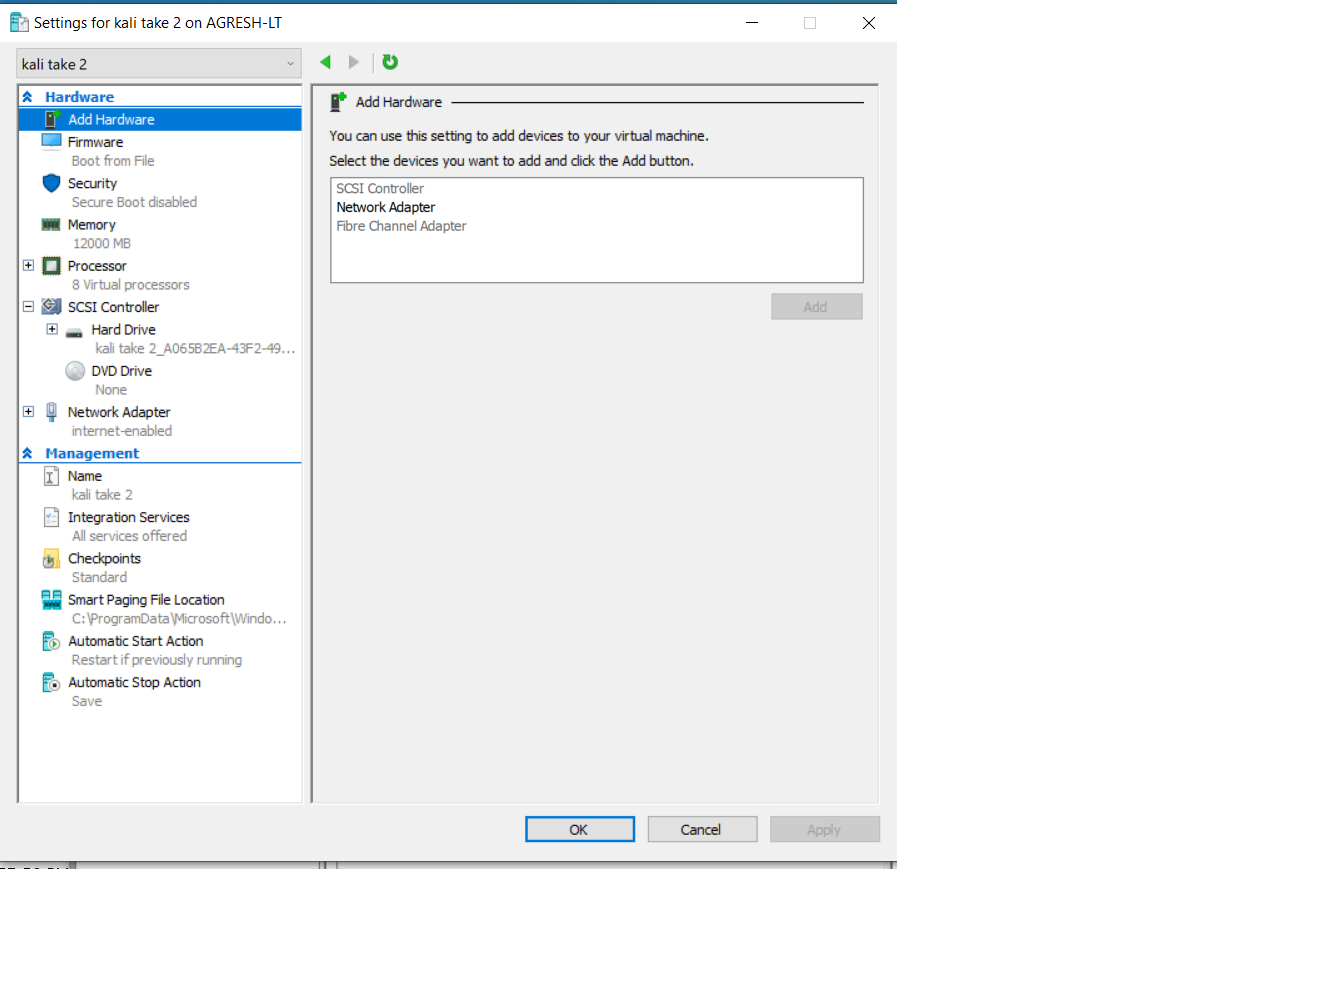Click the OK button
1342x994 pixels.
tap(579, 828)
